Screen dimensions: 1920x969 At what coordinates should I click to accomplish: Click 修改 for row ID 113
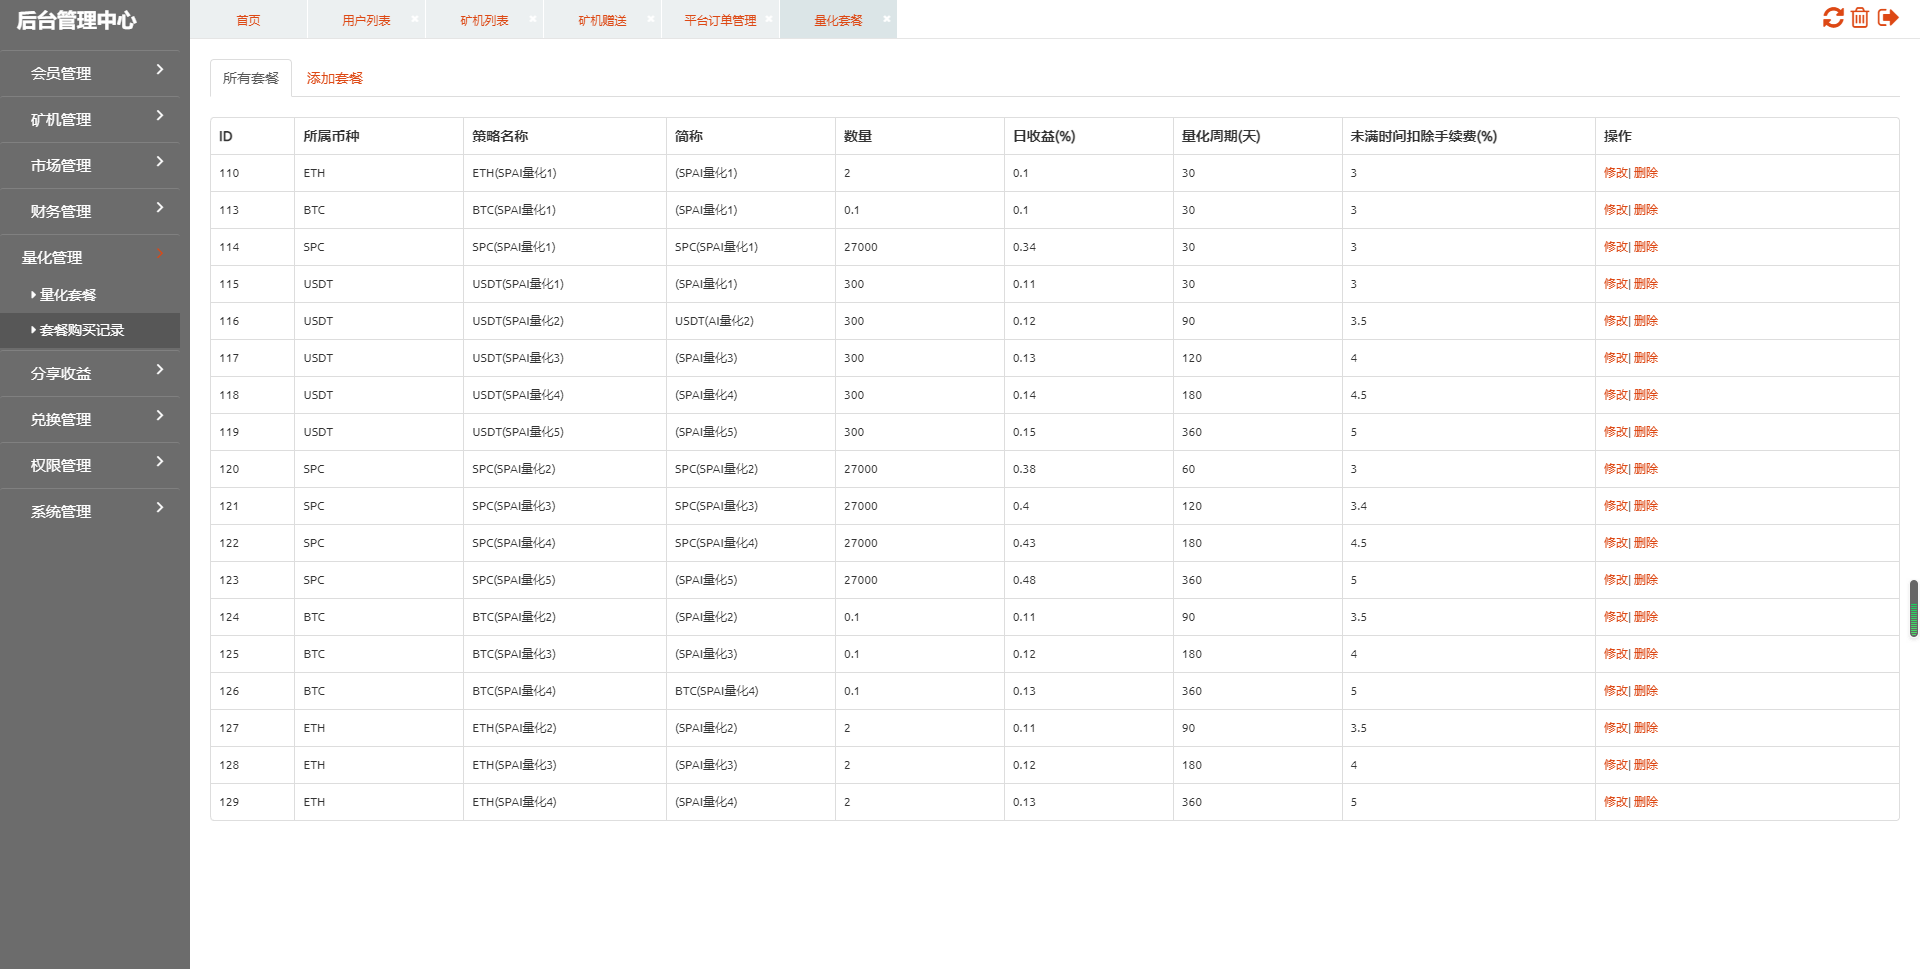pos(1615,210)
